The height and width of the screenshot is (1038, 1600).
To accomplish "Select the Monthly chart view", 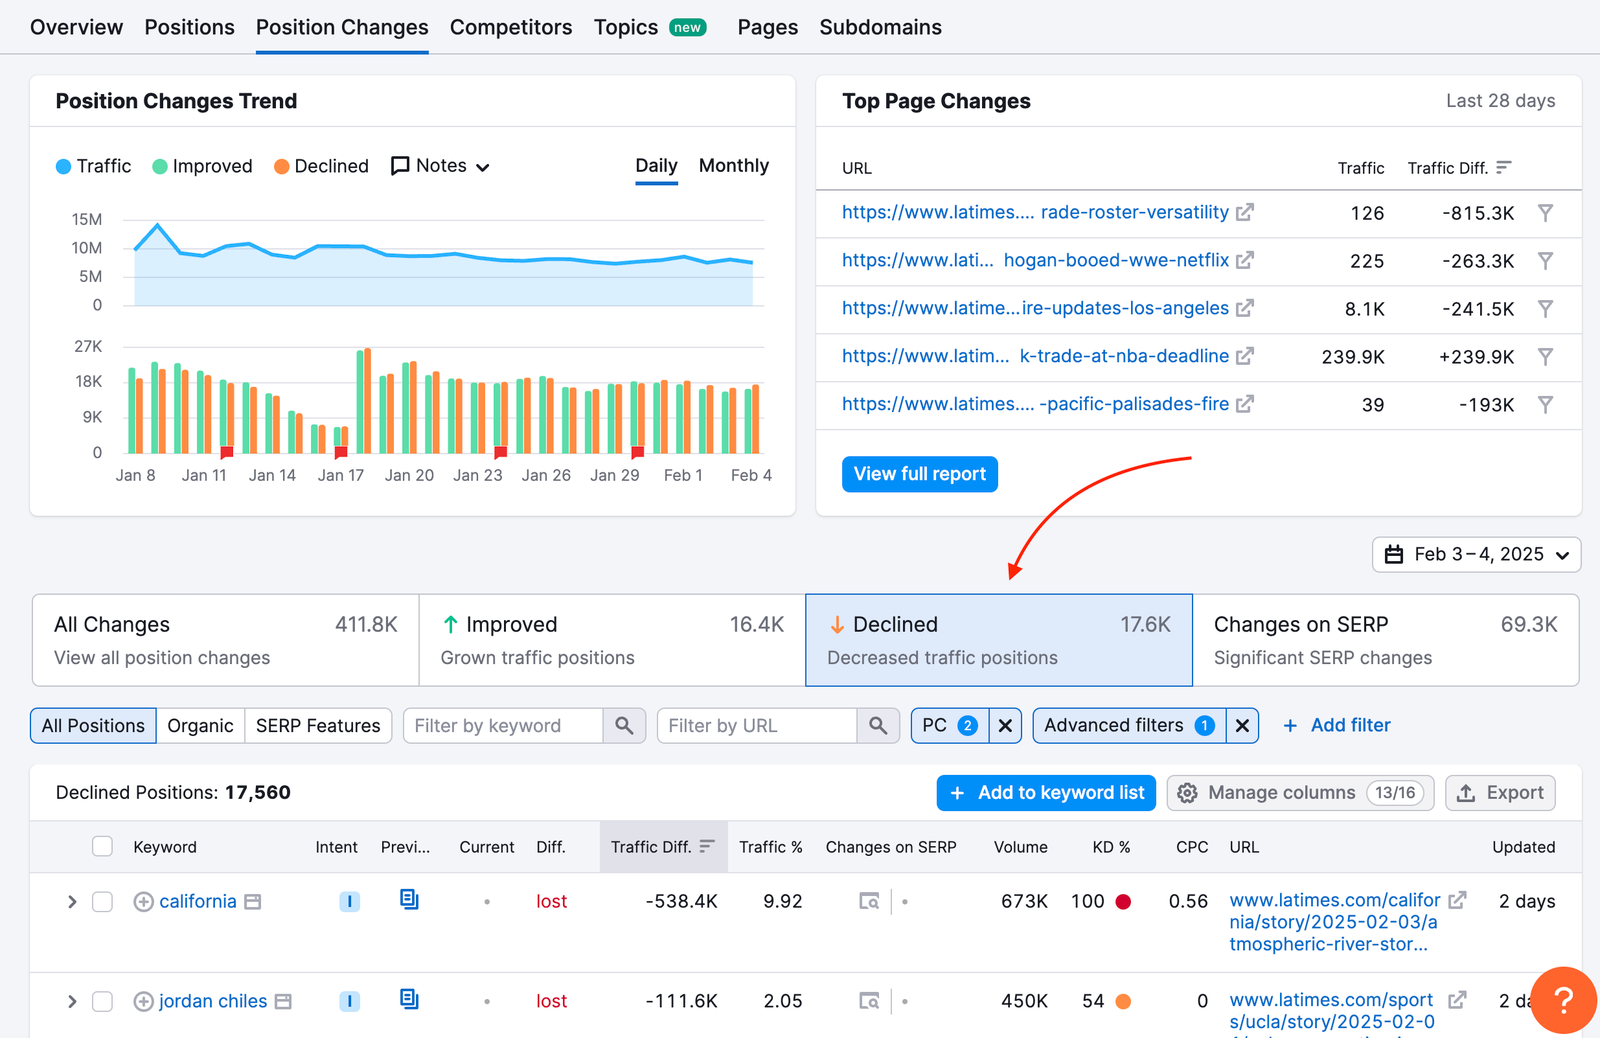I will [x=733, y=166].
